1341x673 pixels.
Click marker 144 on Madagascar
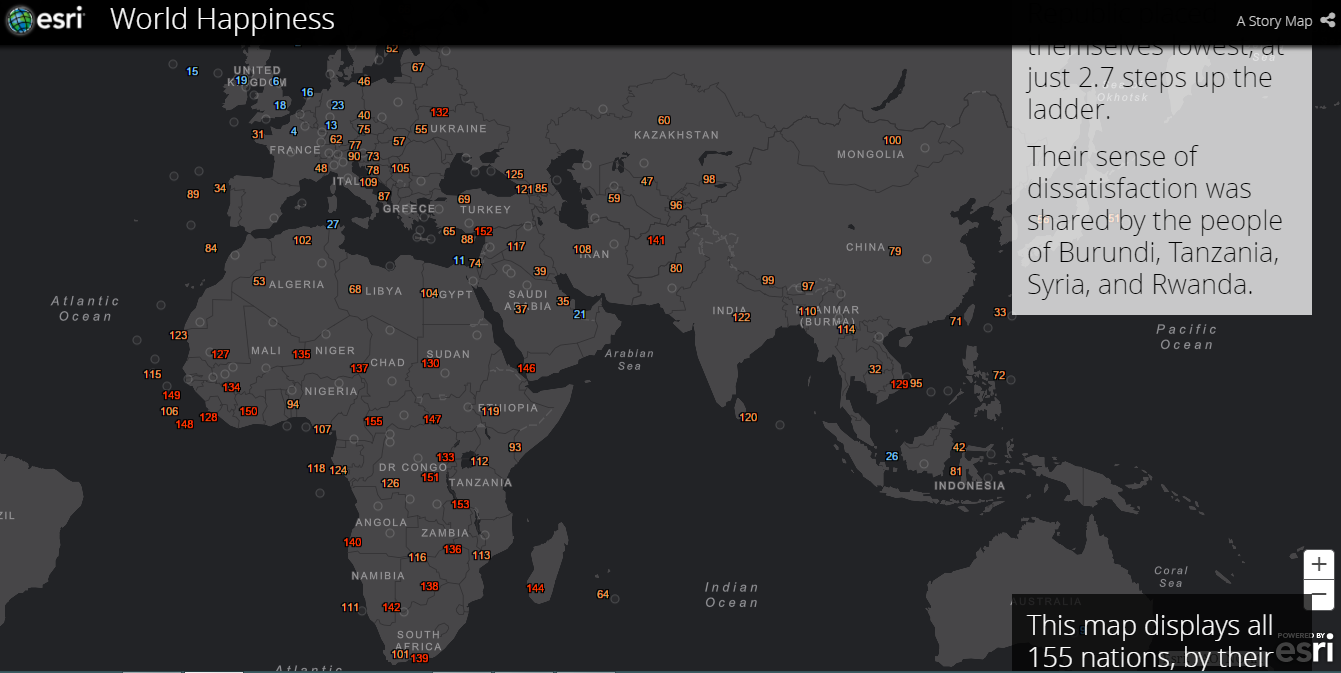pos(536,588)
